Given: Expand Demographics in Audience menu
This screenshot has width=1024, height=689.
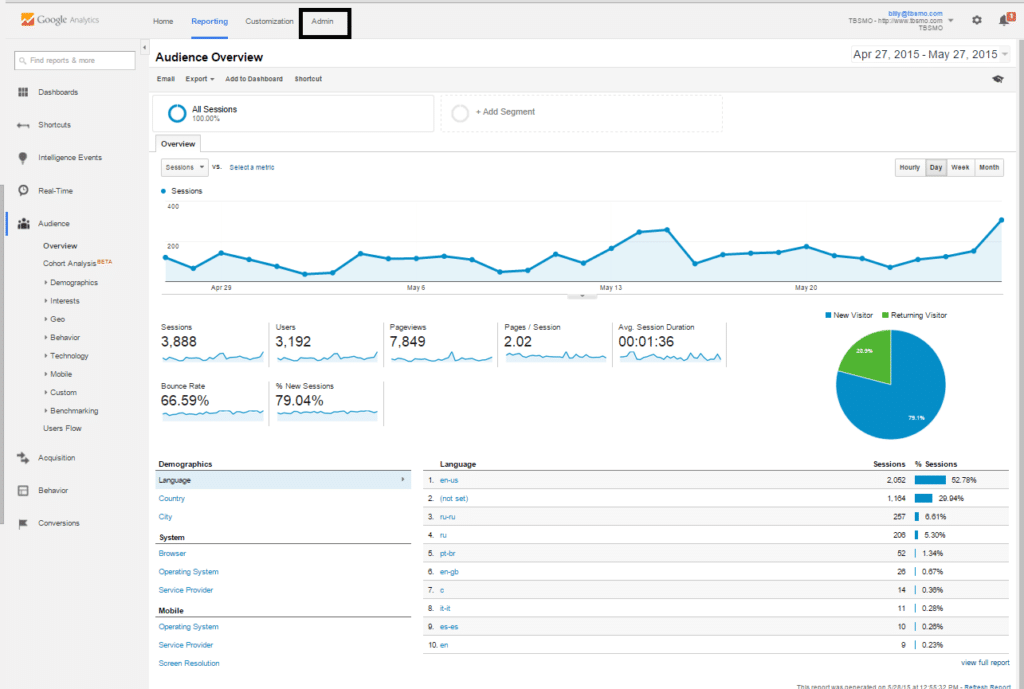Looking at the screenshot, I should click(74, 283).
